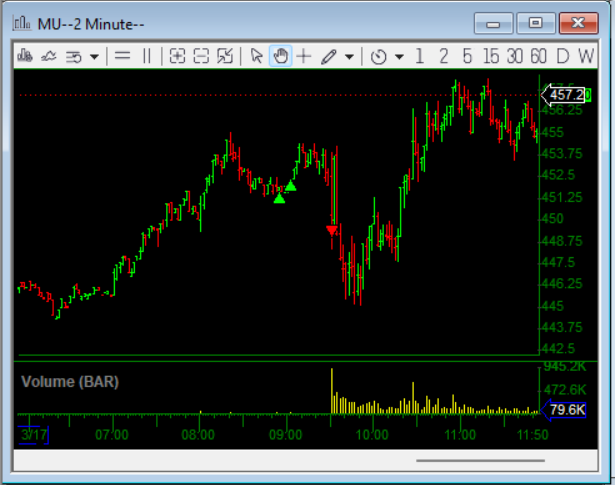Click the red down-triangle trade marker
The height and width of the screenshot is (485, 615).
pos(332,230)
